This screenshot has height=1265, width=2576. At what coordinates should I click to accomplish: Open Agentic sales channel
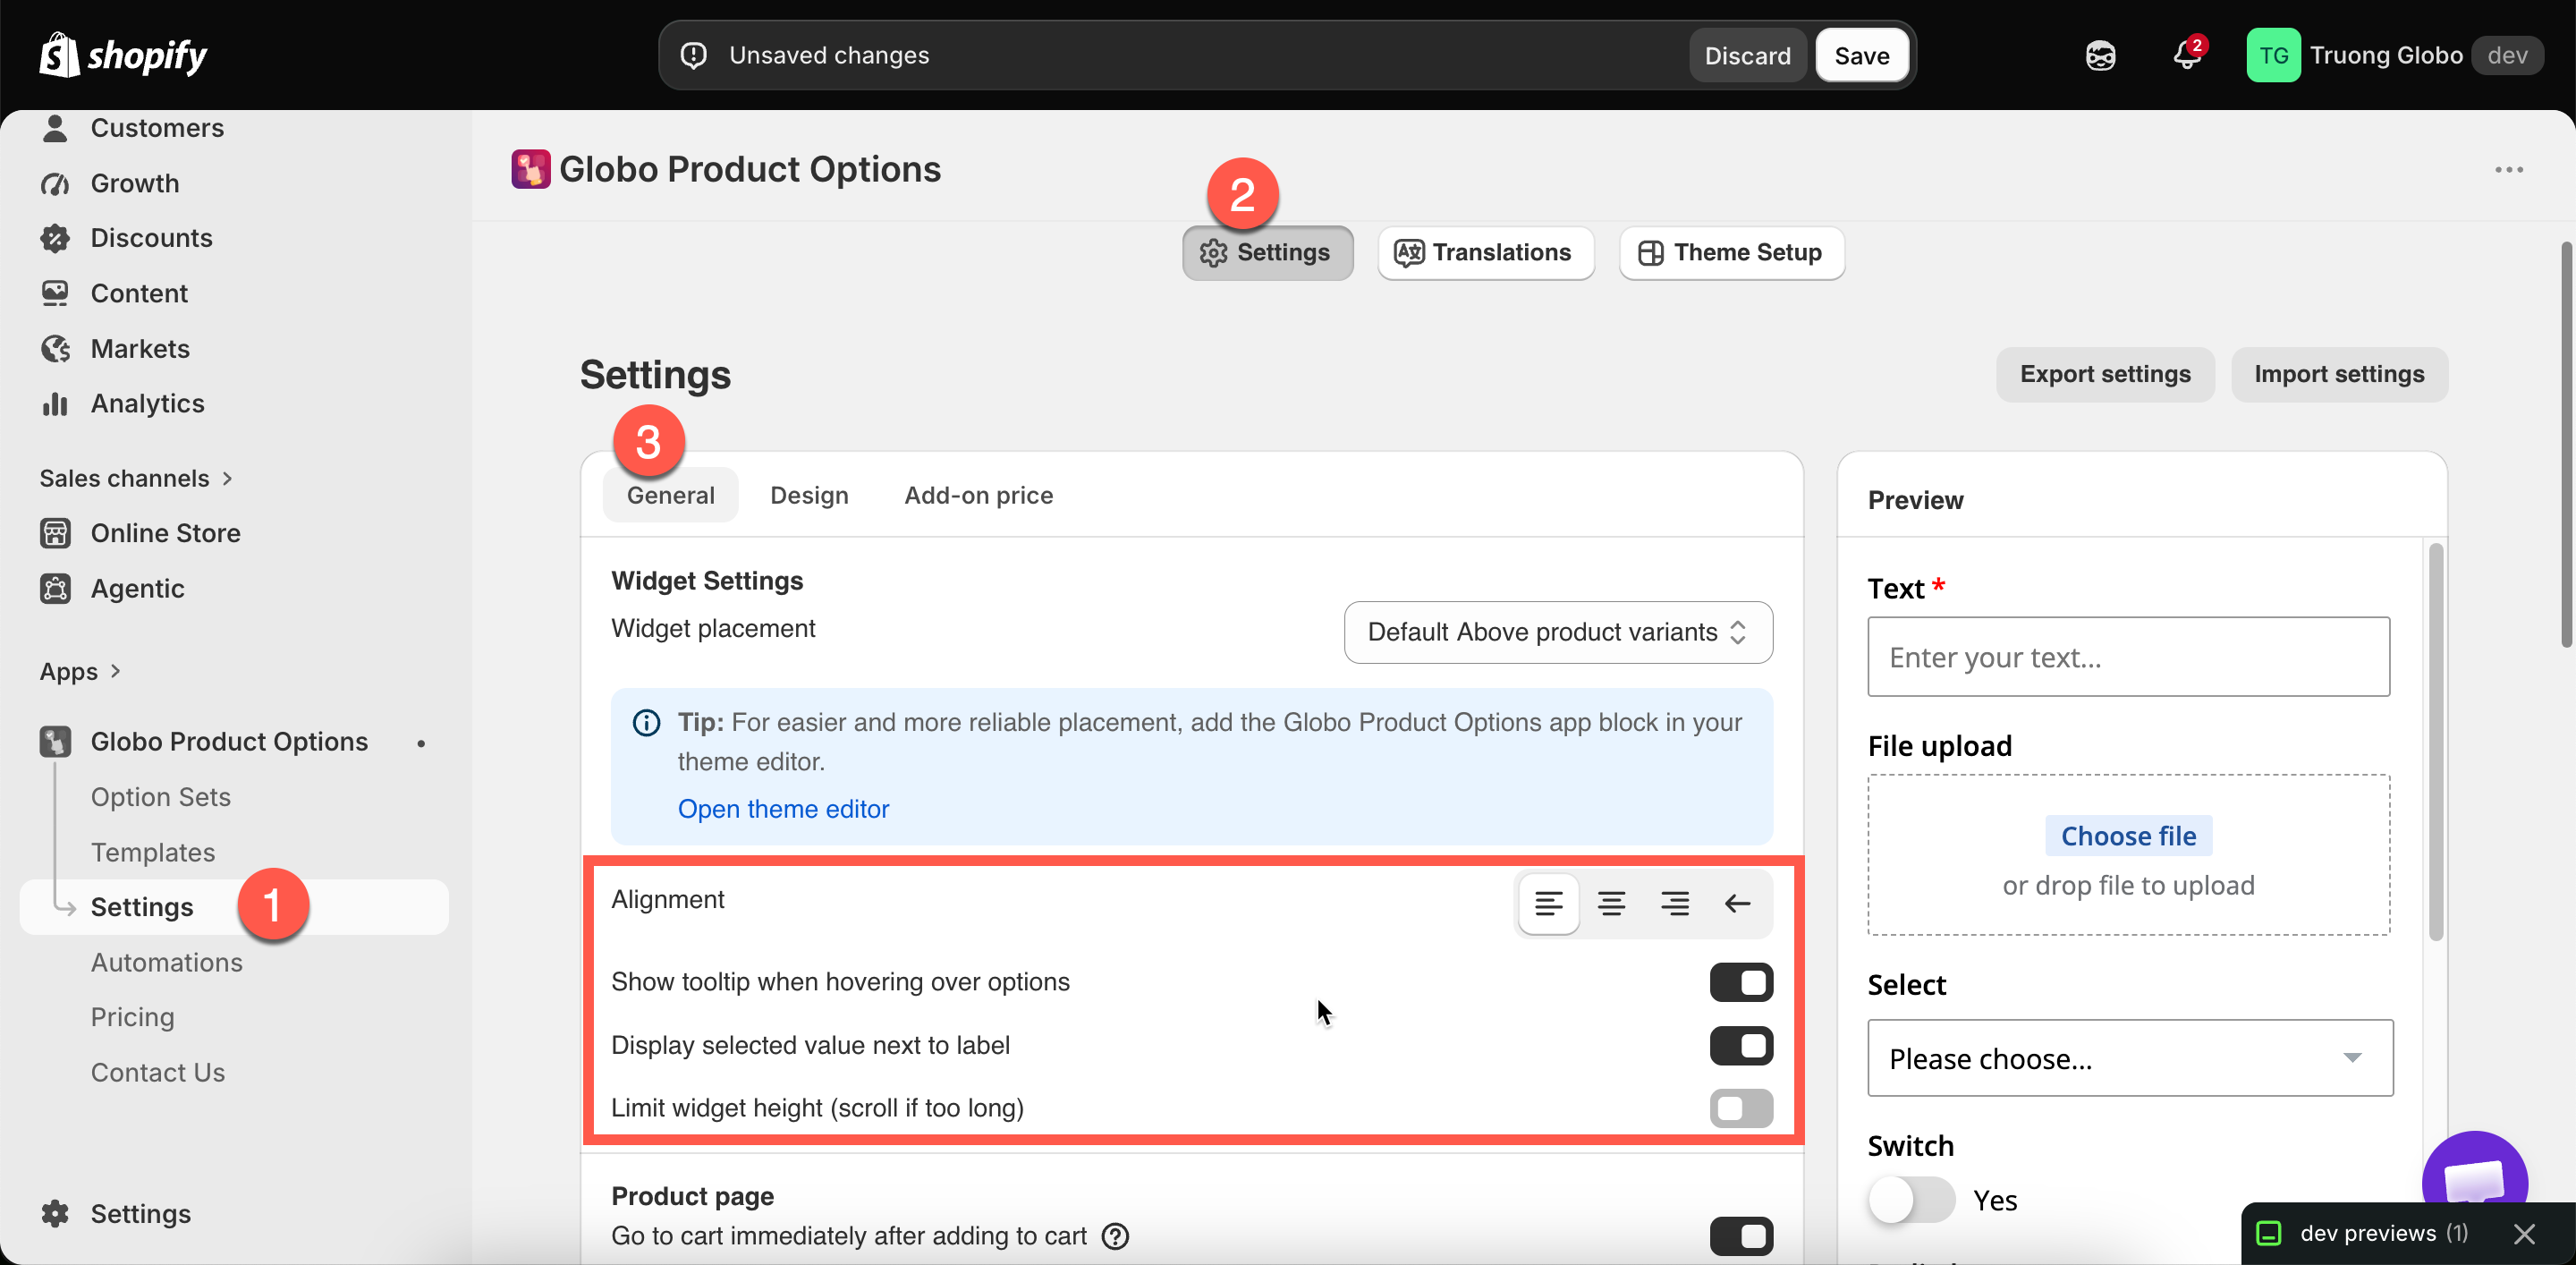click(114, 588)
